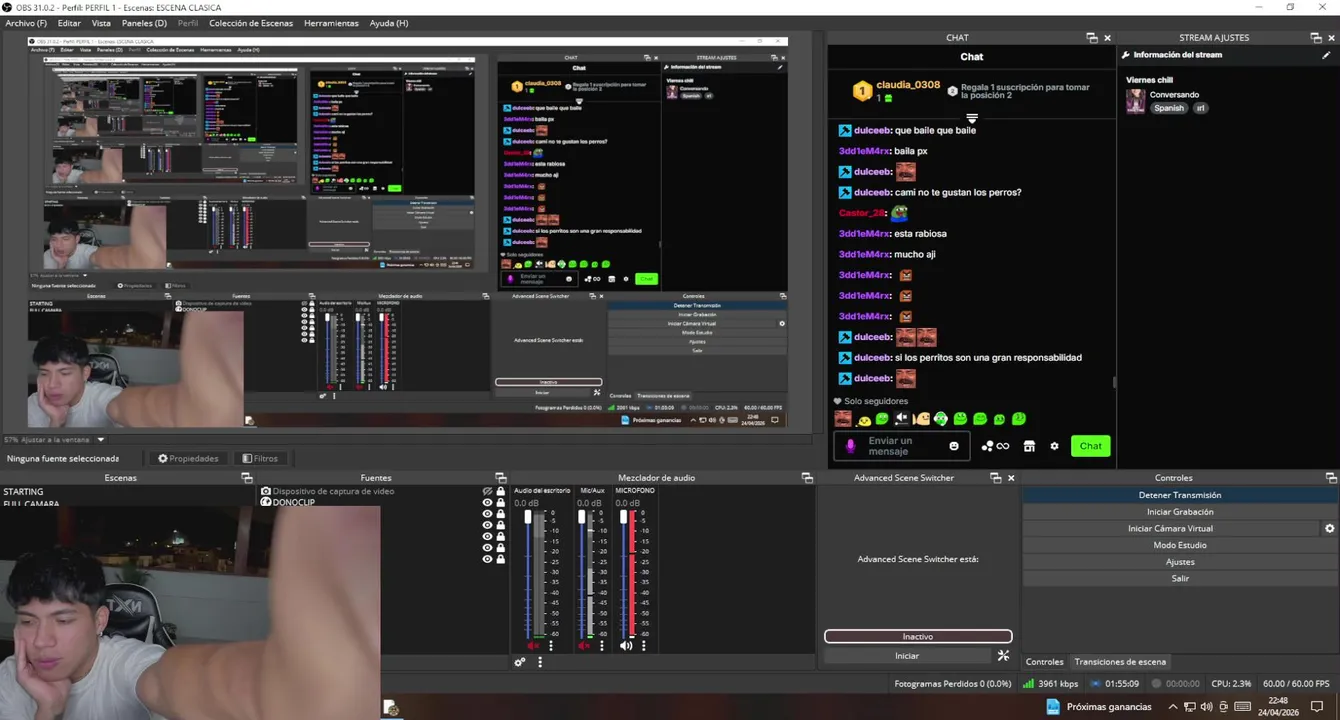The image size is (1340, 720).
Task: Click Iniciar in Advanced Scene Switcher
Action: (907, 656)
